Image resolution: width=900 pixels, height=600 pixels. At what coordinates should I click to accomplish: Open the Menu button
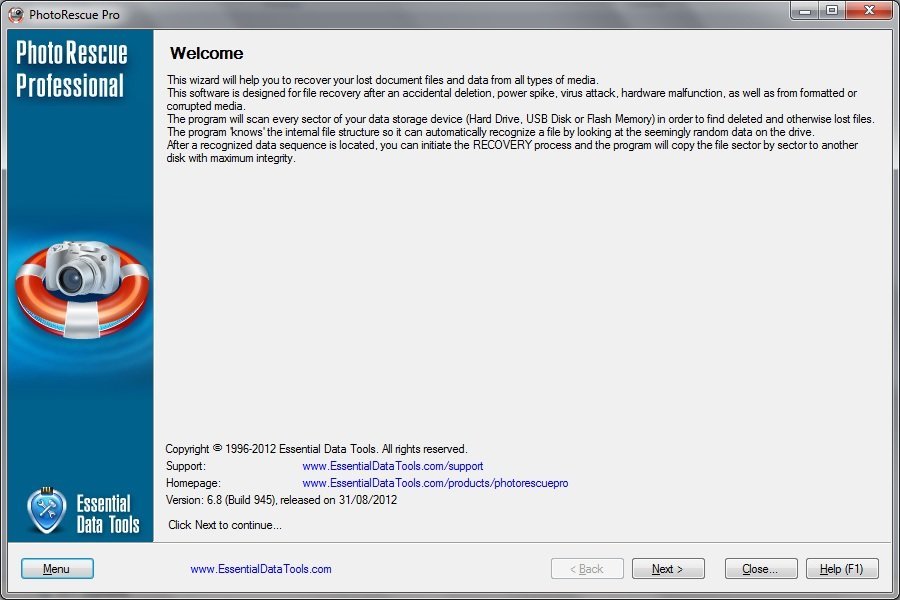[x=57, y=569]
